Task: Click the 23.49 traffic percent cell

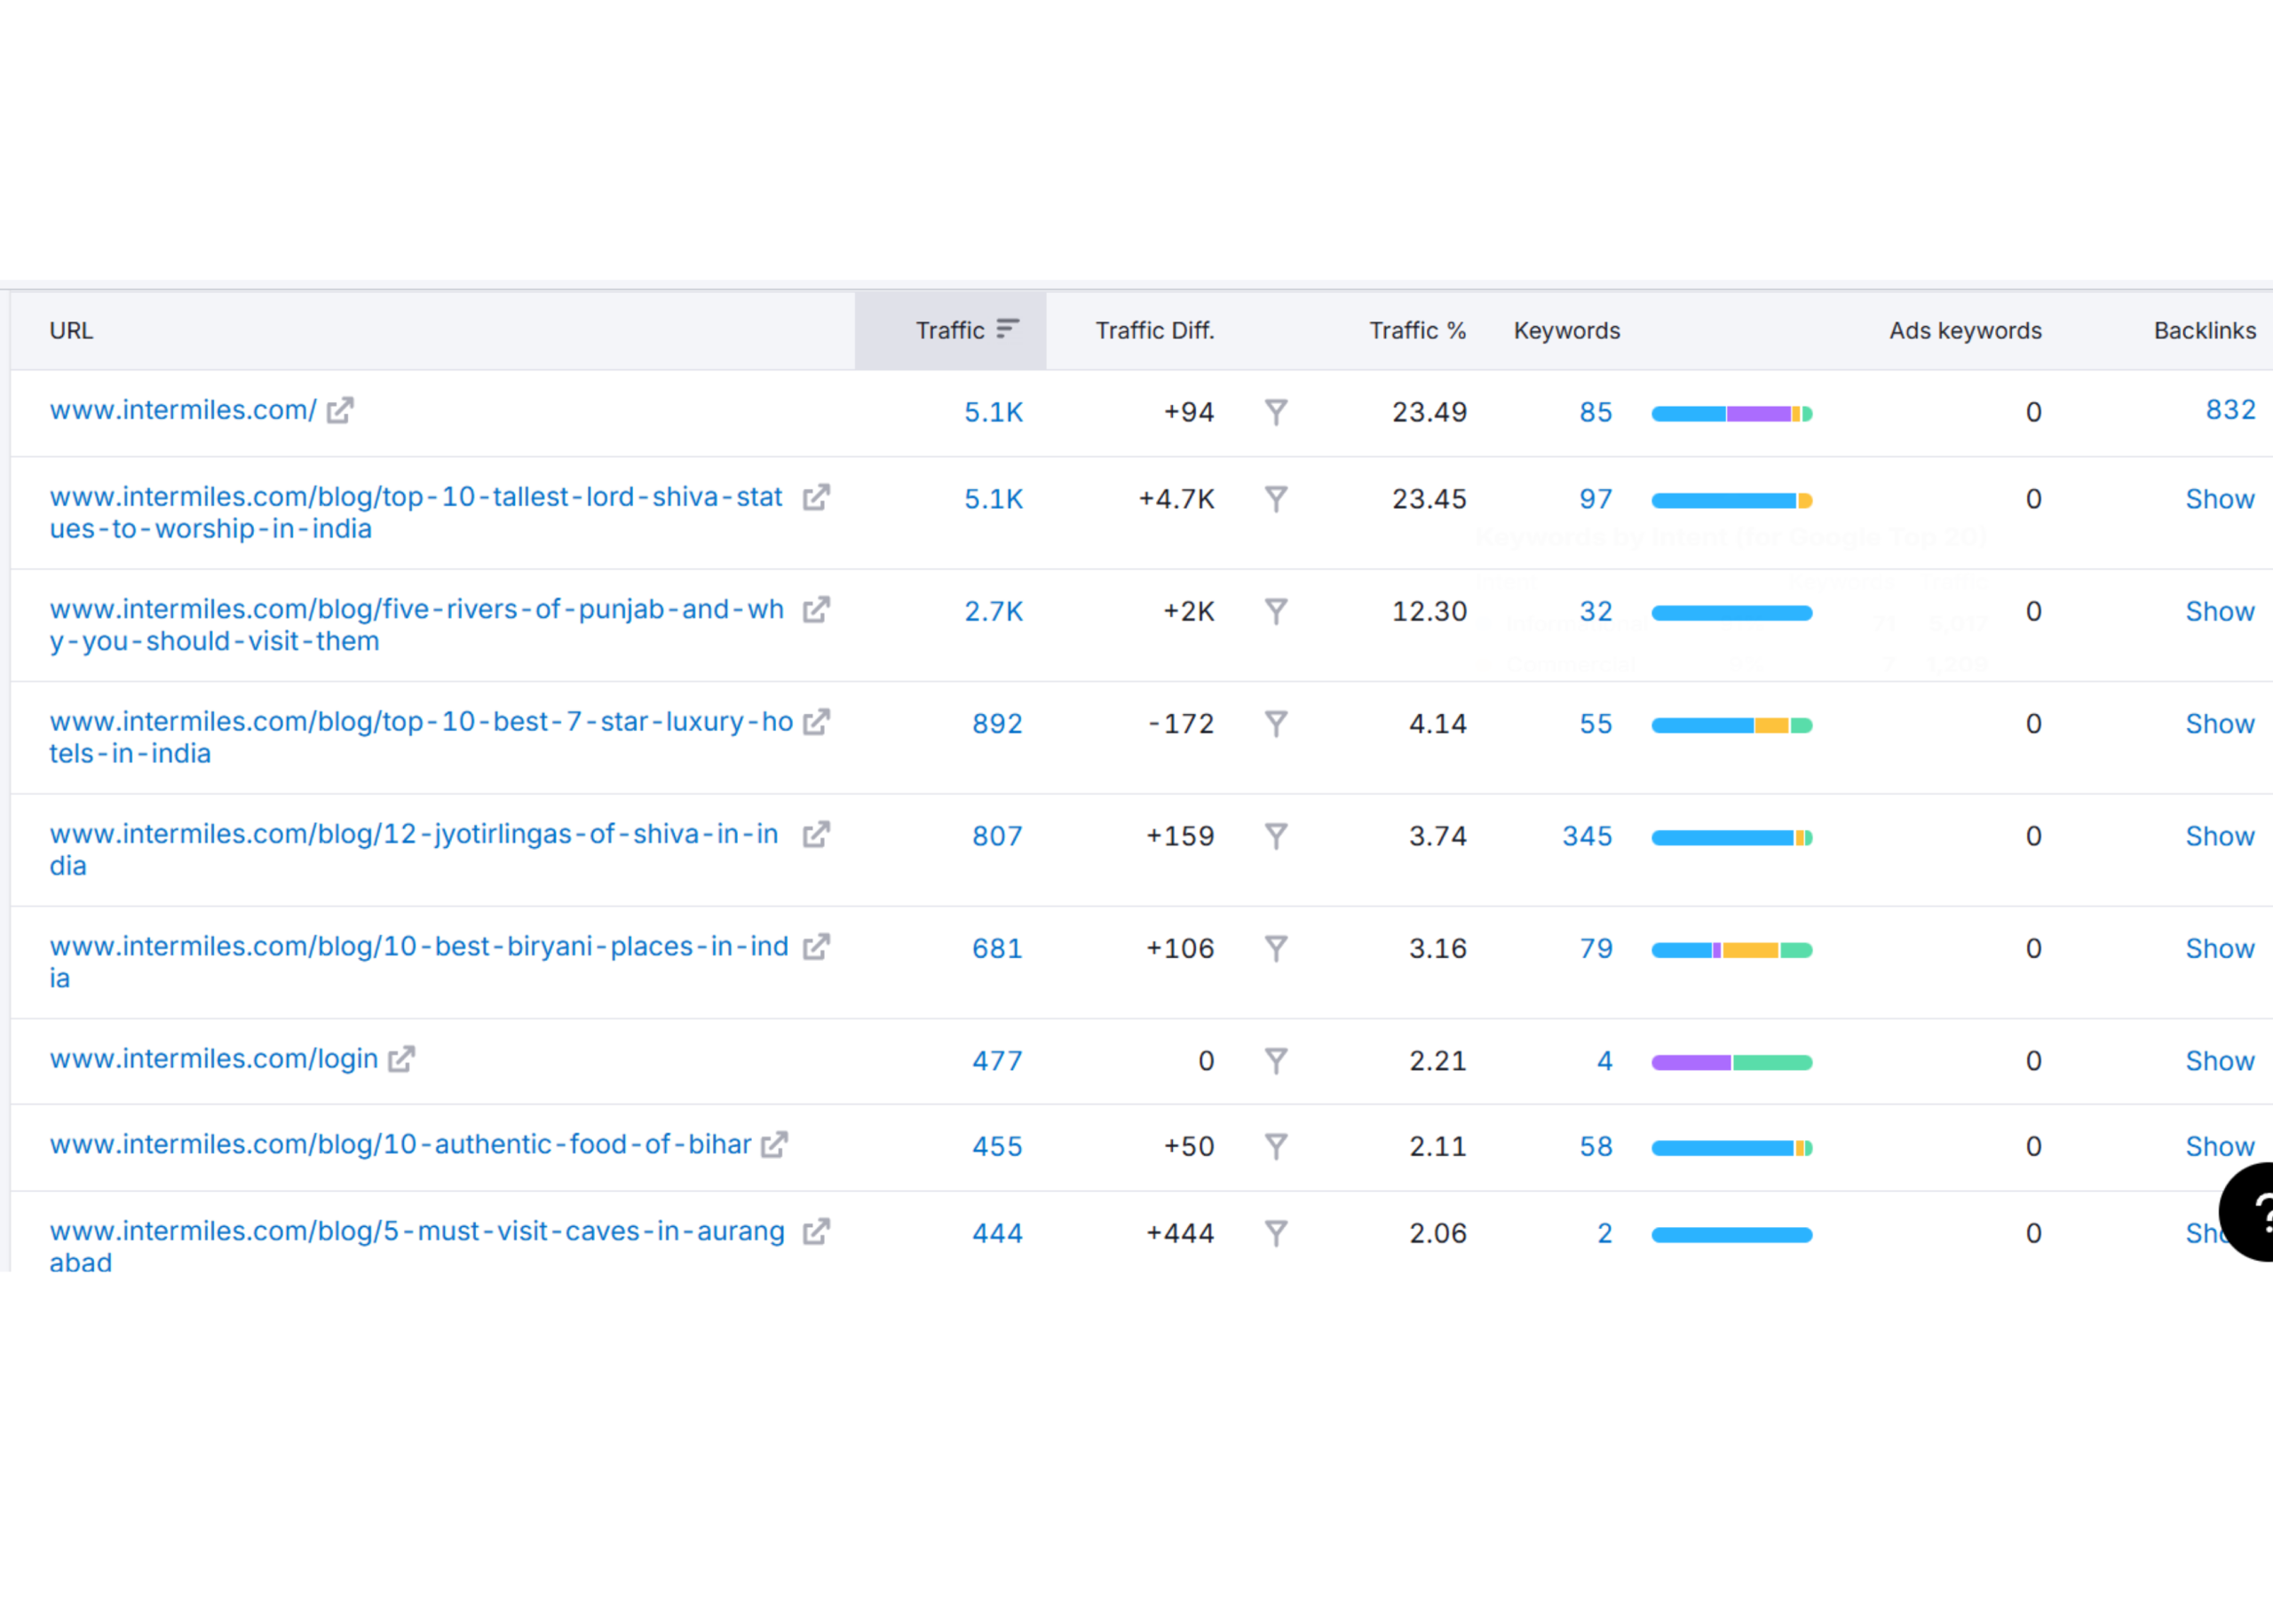Action: [x=1429, y=412]
